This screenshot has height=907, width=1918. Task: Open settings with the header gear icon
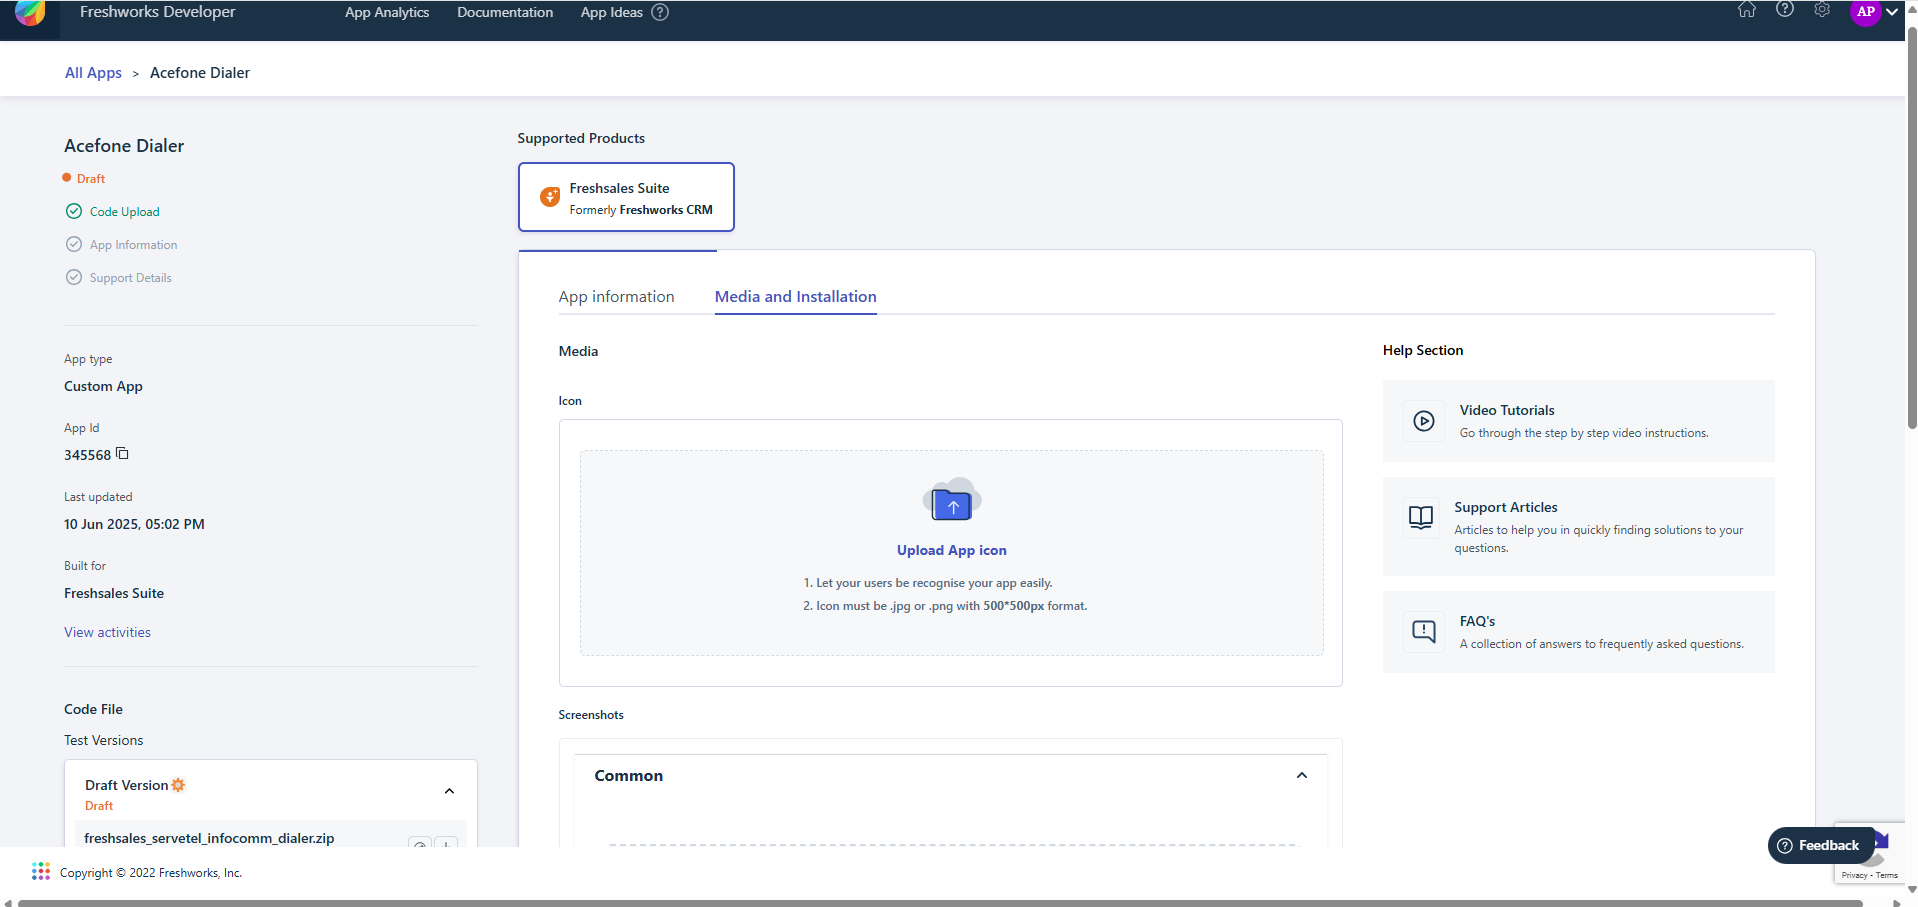[1822, 10]
